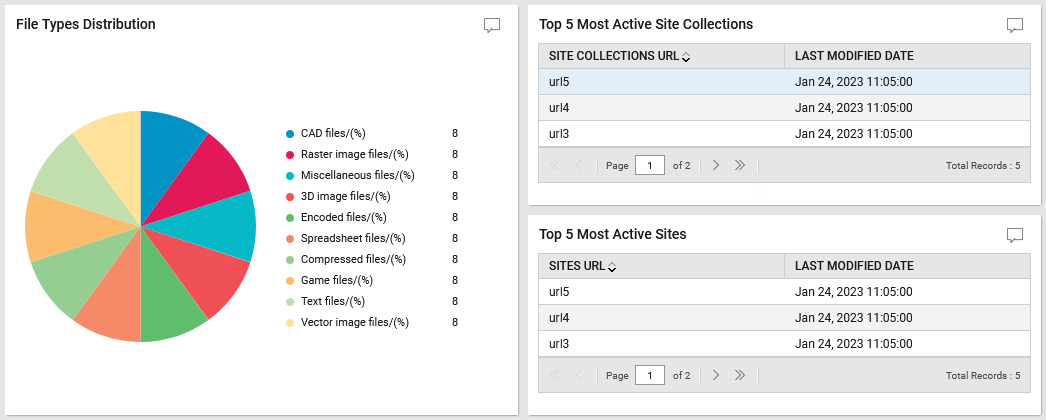Click page number field in Active Sites pager
The width and height of the screenshot is (1046, 420).
point(650,375)
